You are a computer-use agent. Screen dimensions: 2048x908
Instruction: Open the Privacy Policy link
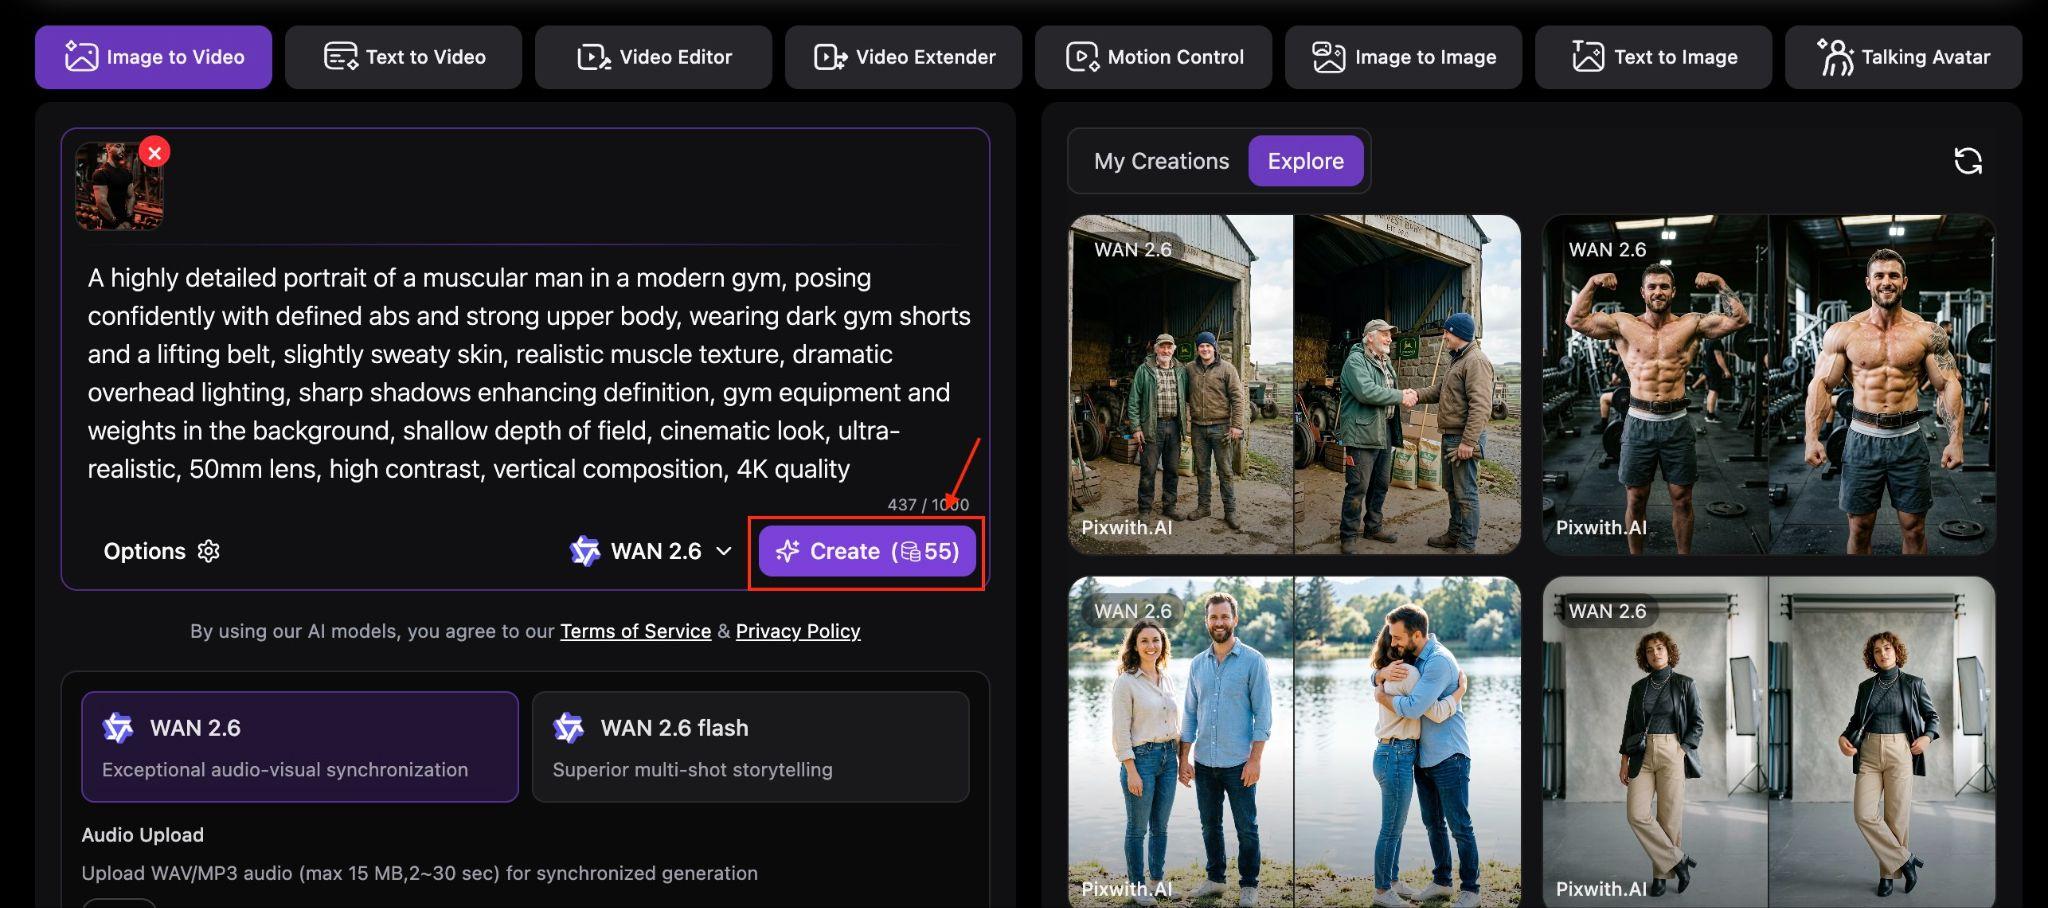click(798, 631)
